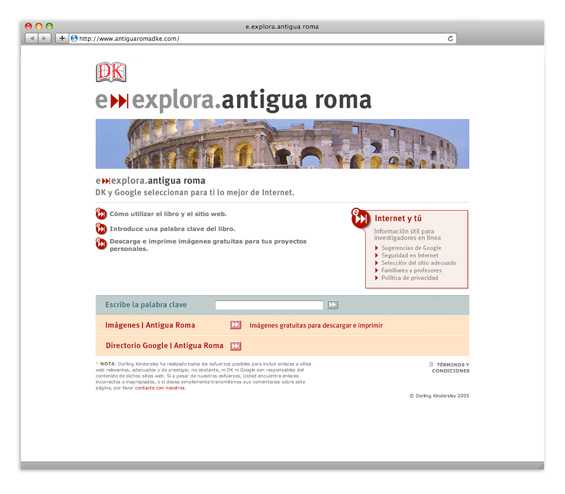Click 'contacte con nosotros' link
This screenshot has width=565, height=494.
tap(160, 388)
